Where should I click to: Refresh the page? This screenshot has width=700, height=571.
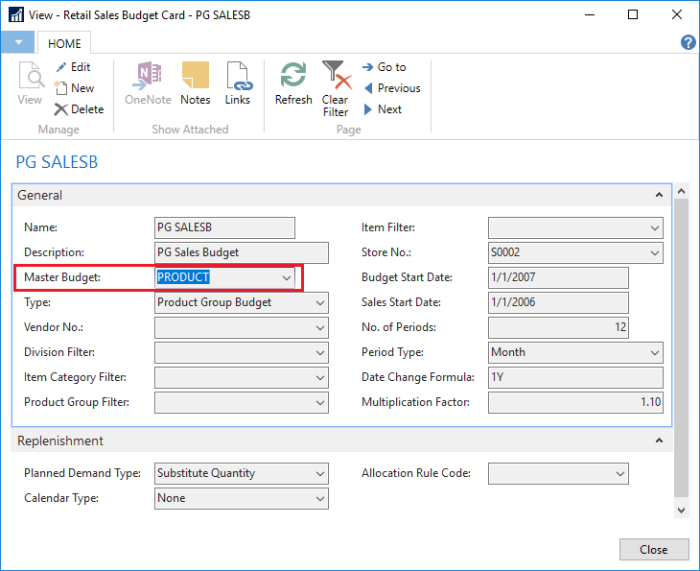pyautogui.click(x=293, y=83)
